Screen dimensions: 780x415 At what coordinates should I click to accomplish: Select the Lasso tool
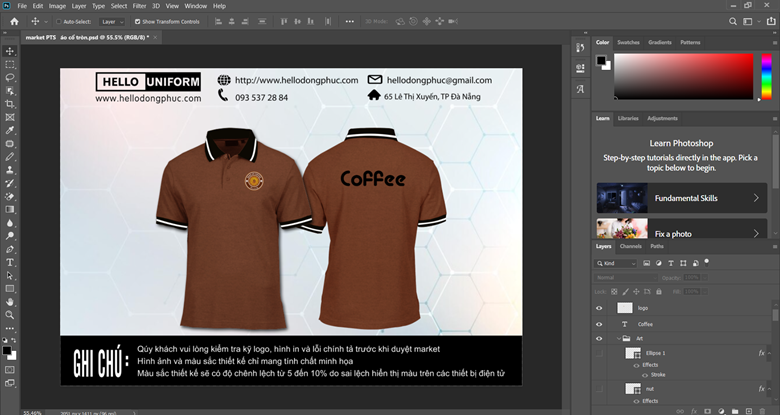coord(10,77)
